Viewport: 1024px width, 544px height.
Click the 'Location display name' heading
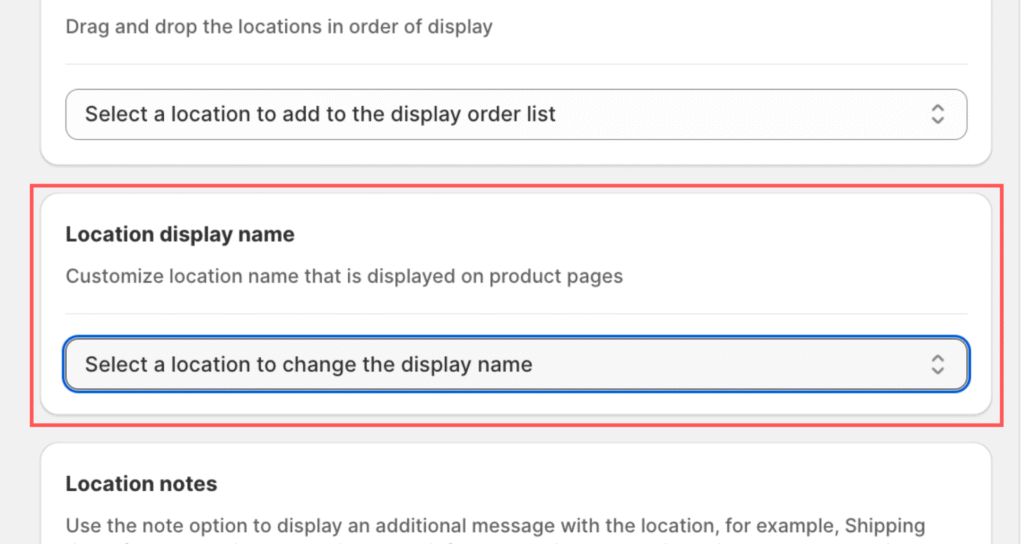tap(180, 235)
